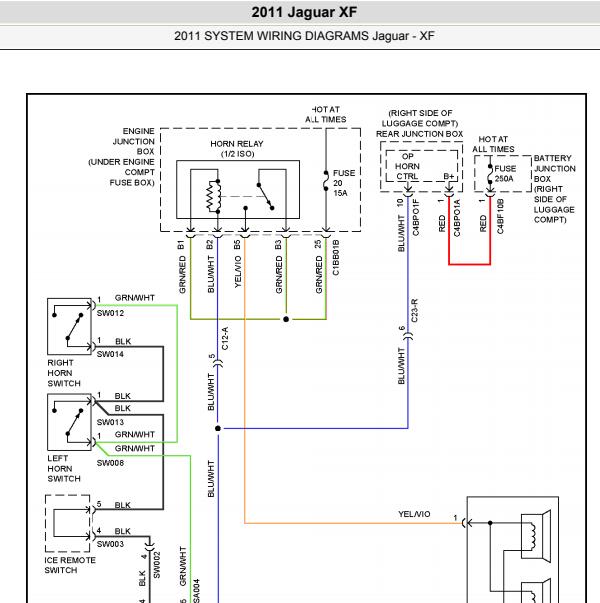
Task: Click the 'C12-A' connector label
Action: (x=225, y=338)
